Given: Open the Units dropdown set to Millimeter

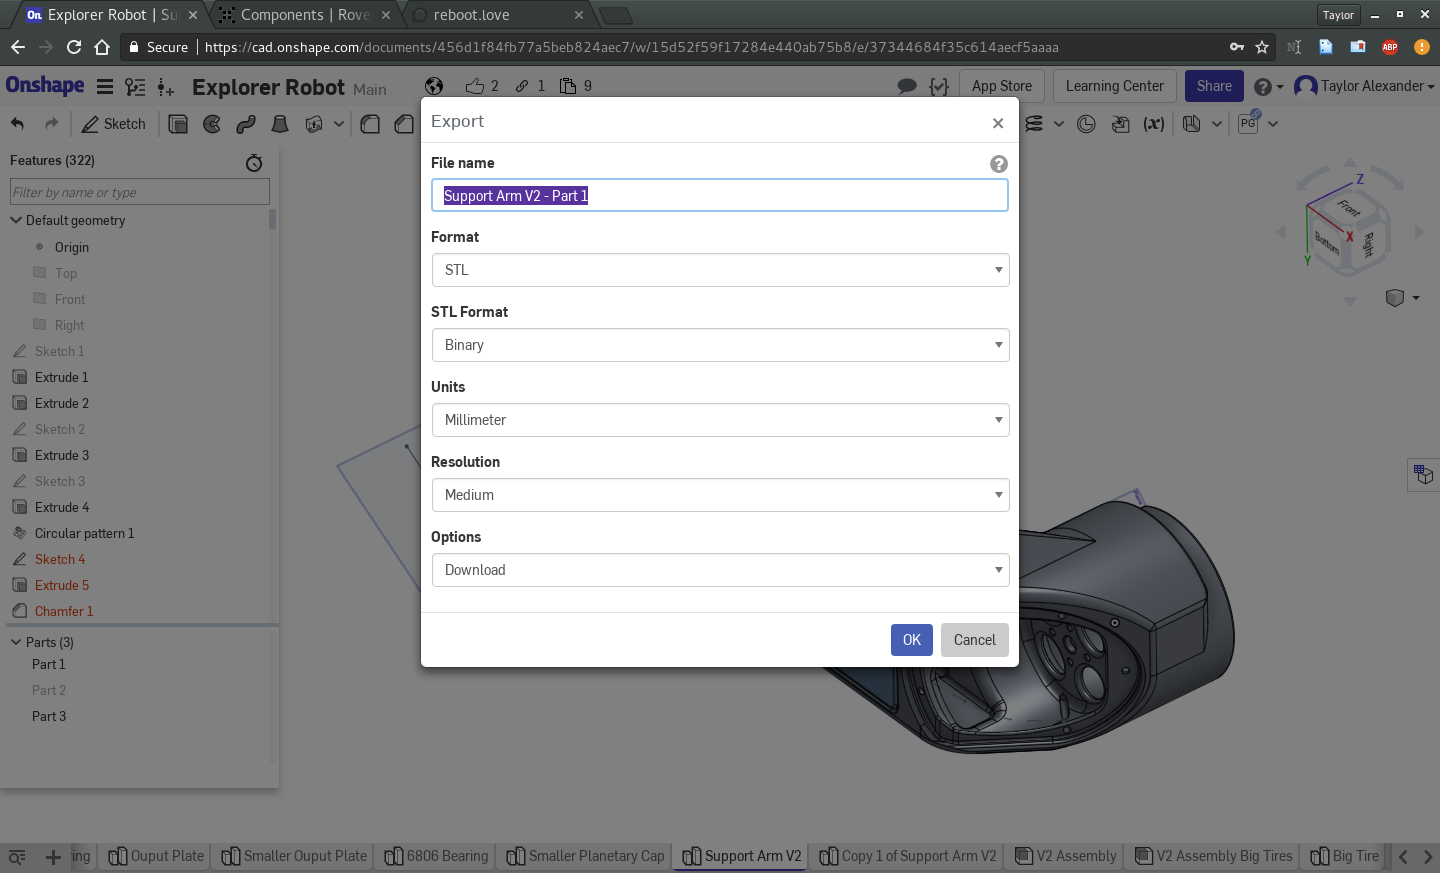Looking at the screenshot, I should [x=719, y=420].
